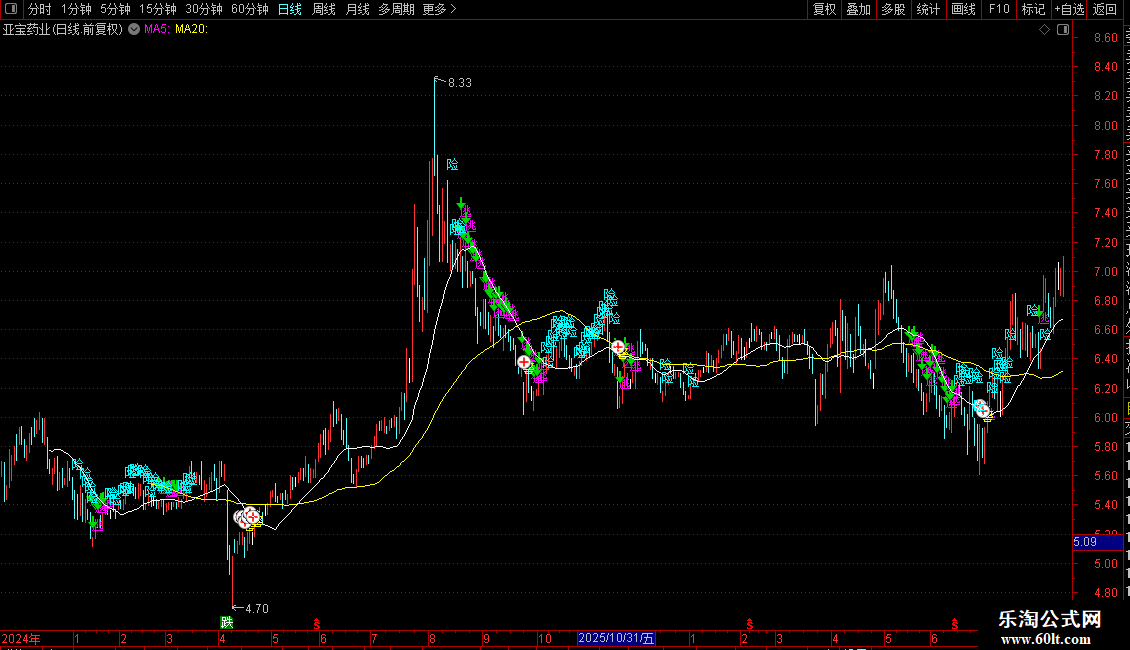Click the MA5: indicator label
Viewport: 1130px width, 650px height.
pos(156,30)
